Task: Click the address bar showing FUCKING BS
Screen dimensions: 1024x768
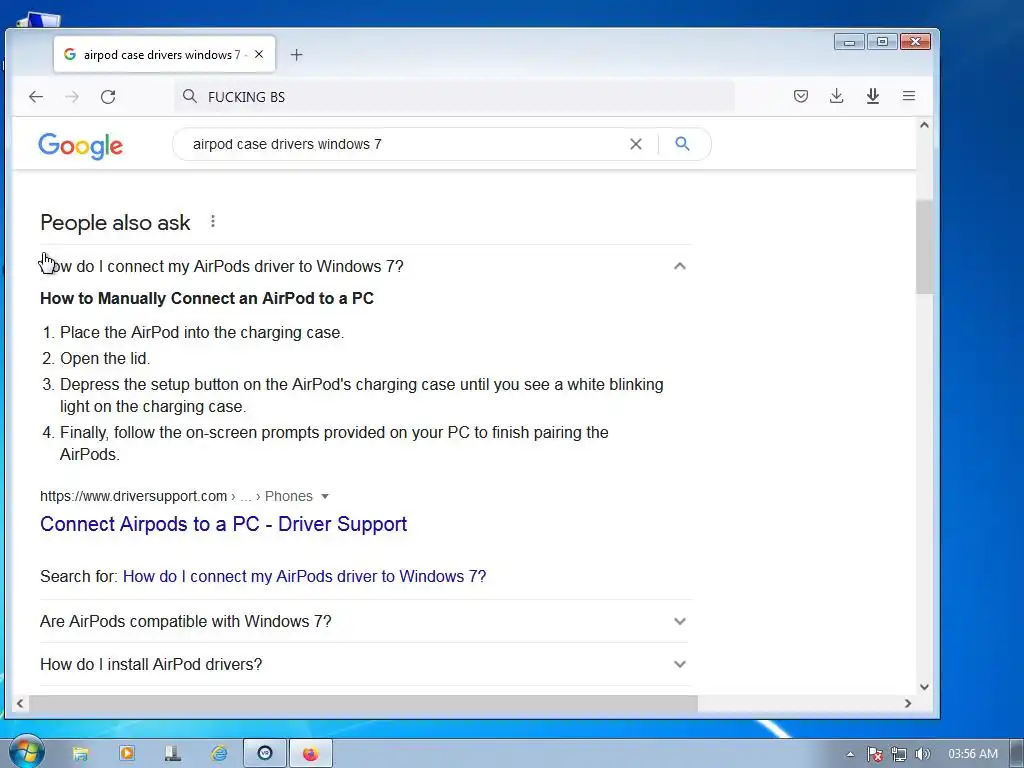Action: (455, 97)
